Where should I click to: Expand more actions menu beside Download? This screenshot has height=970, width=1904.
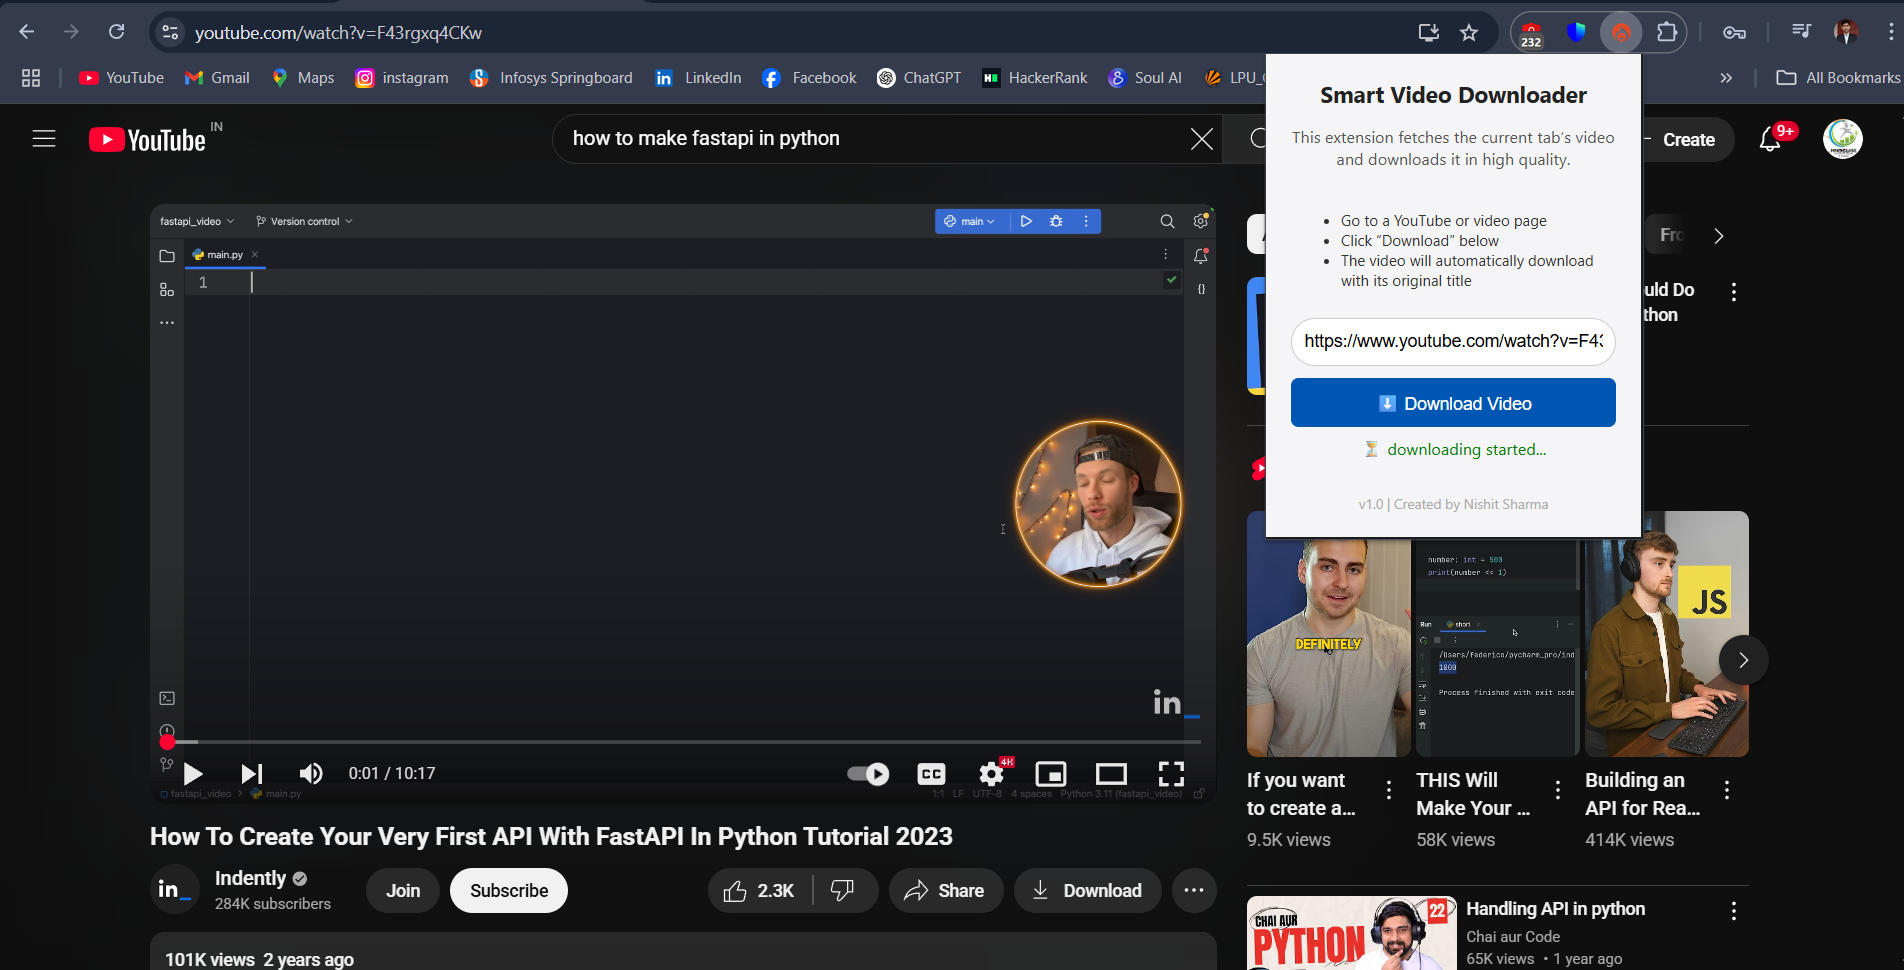[1194, 890]
